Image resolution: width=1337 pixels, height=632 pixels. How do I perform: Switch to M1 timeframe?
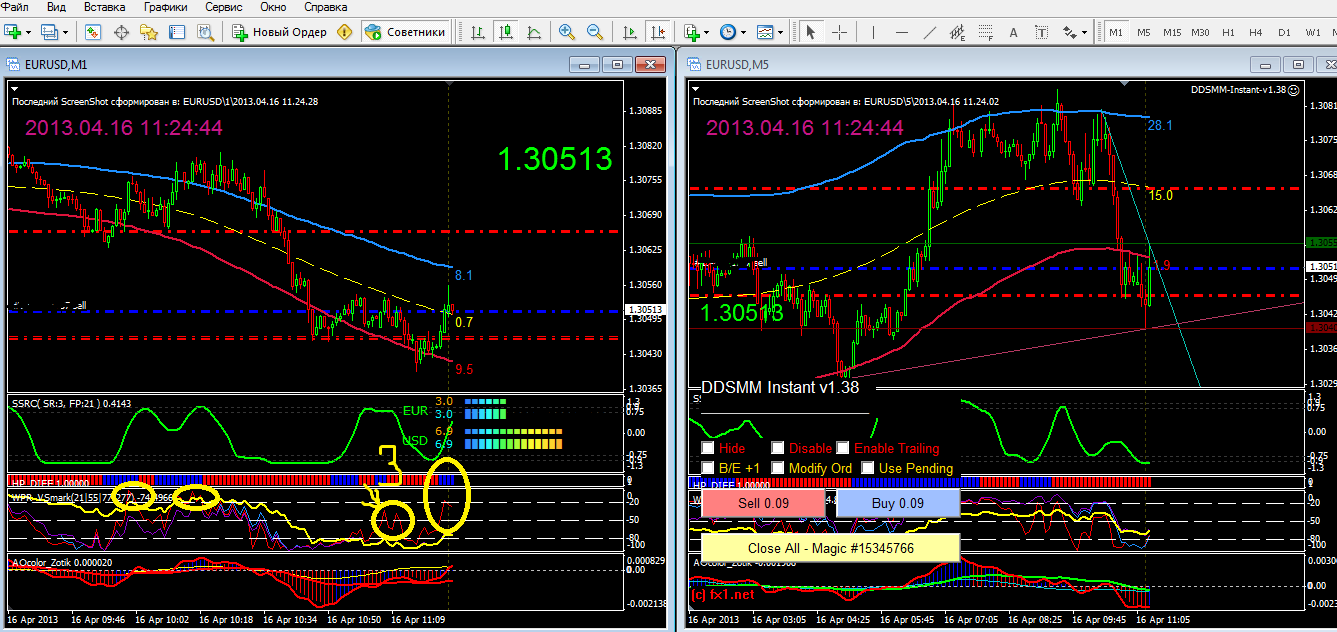point(1116,32)
